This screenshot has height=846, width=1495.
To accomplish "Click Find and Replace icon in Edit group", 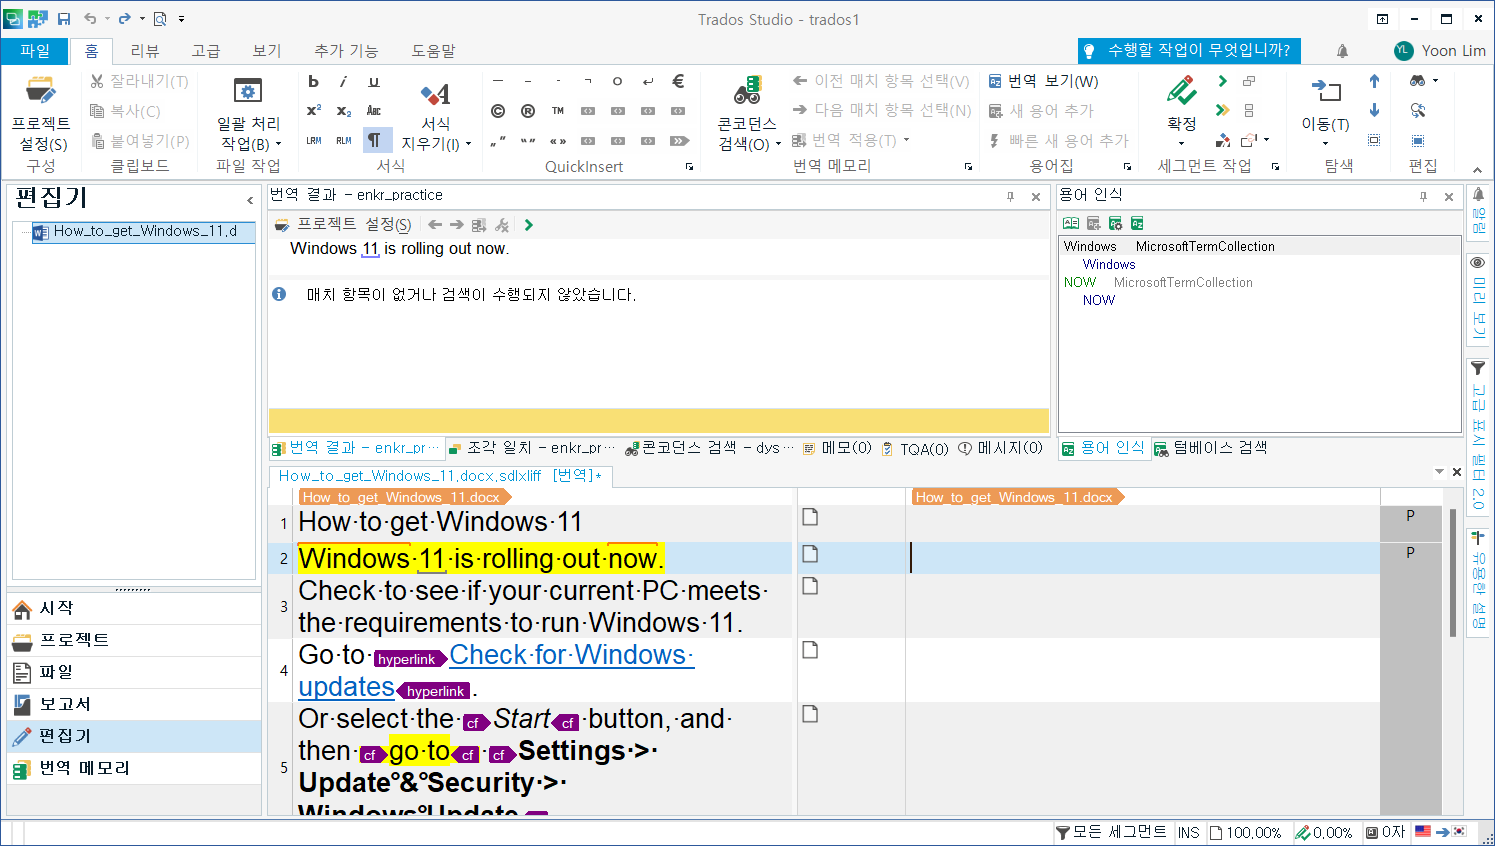I will (x=1418, y=110).
